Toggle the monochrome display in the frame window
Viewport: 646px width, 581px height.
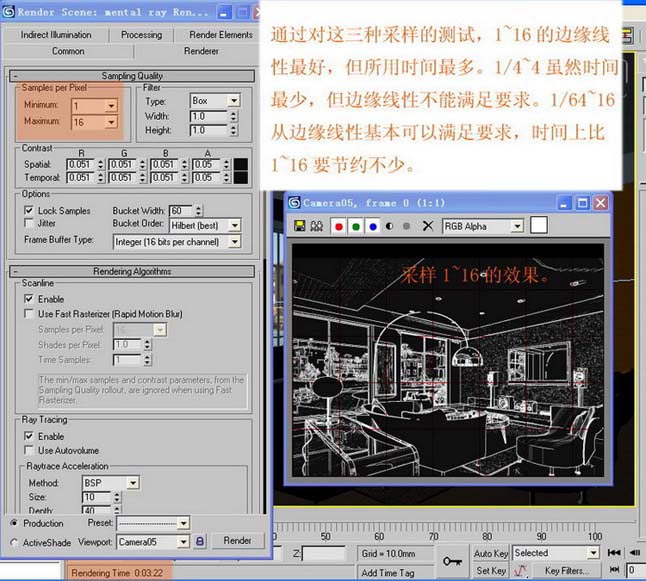[x=406, y=226]
